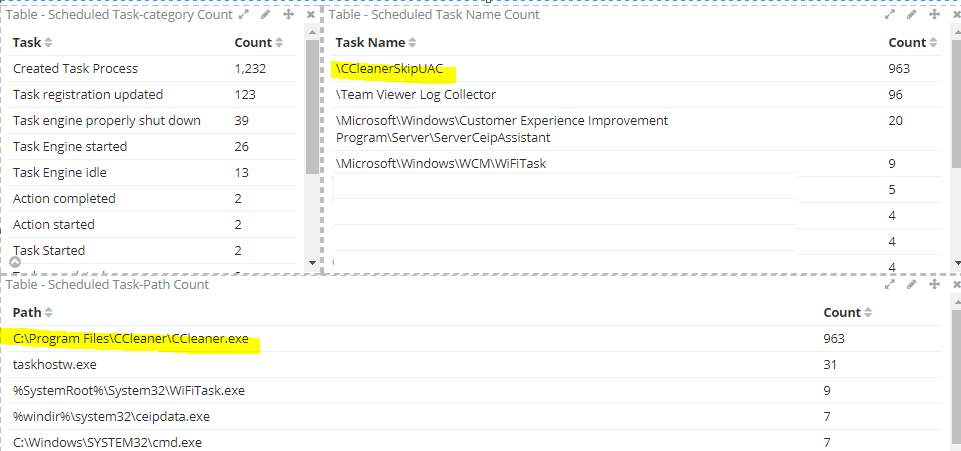Select the taskhostw.exe path row

475,365
